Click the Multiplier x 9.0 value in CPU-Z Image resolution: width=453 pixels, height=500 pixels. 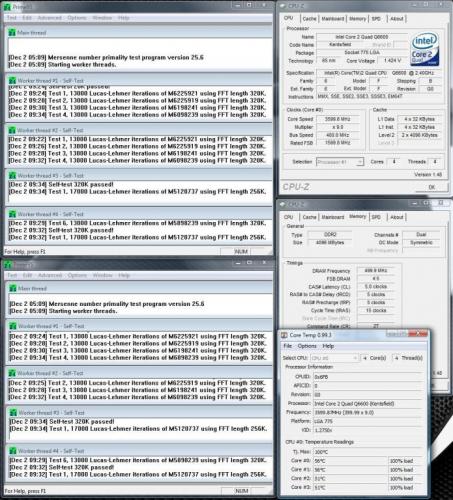tap(337, 127)
